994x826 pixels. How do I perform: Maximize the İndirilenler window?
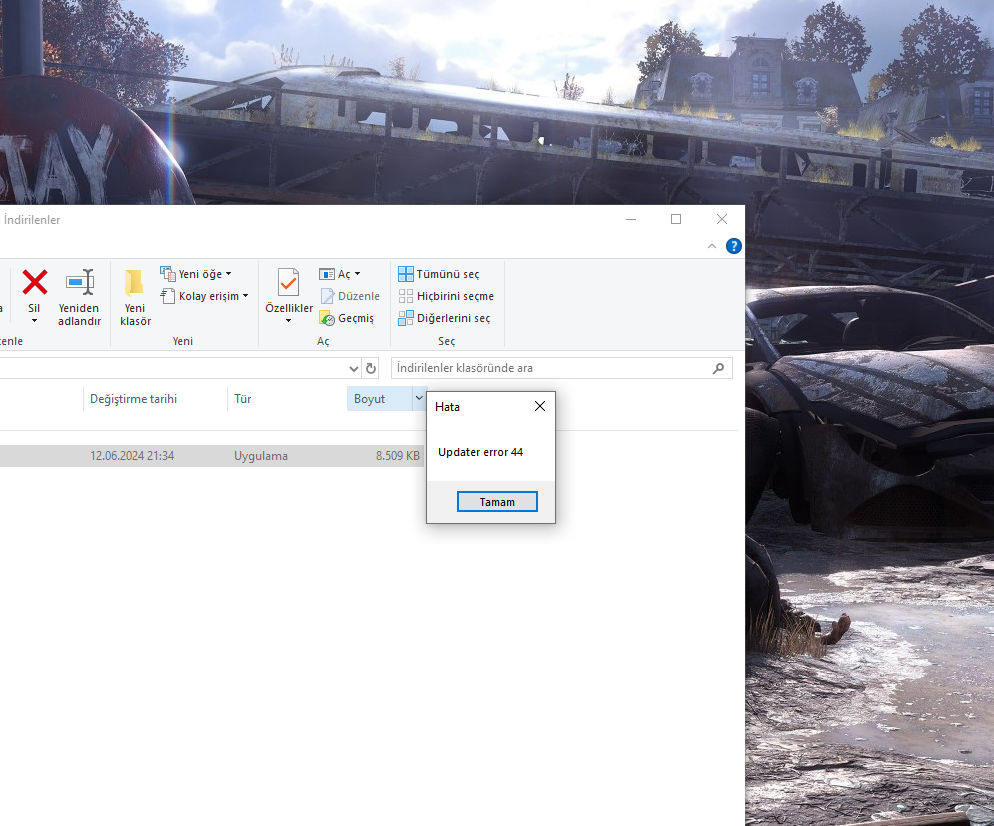pos(676,219)
